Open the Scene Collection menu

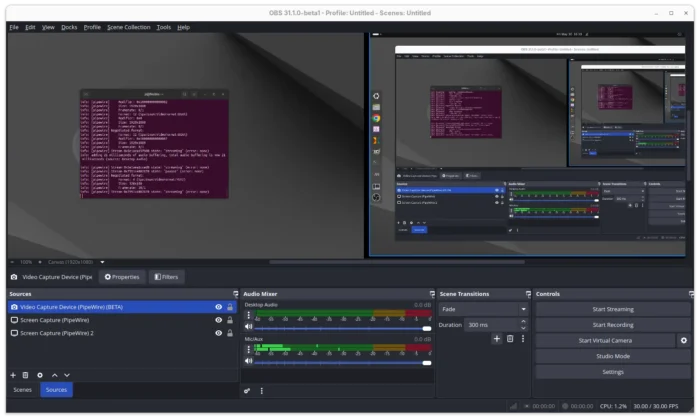point(128,27)
